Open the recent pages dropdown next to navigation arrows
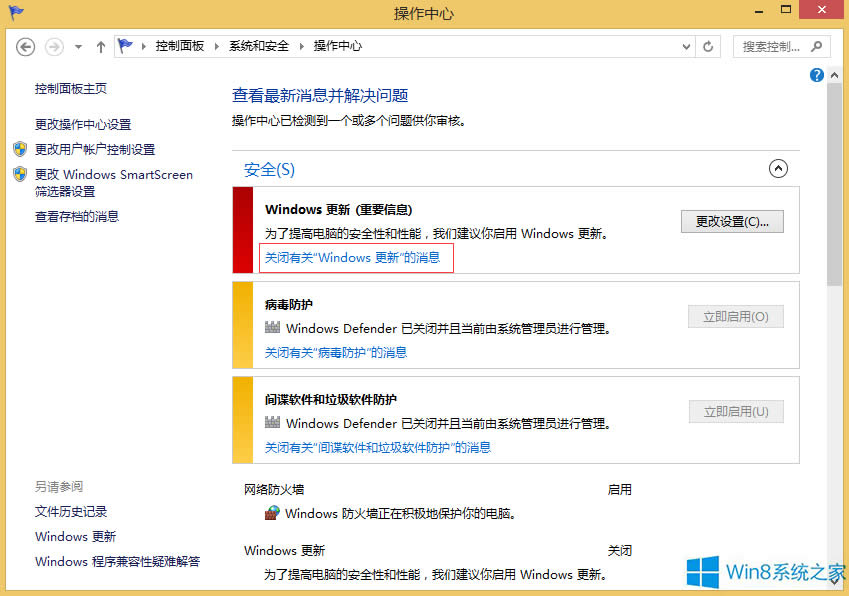Viewport: 849px width, 596px height. pyautogui.click(x=77, y=46)
